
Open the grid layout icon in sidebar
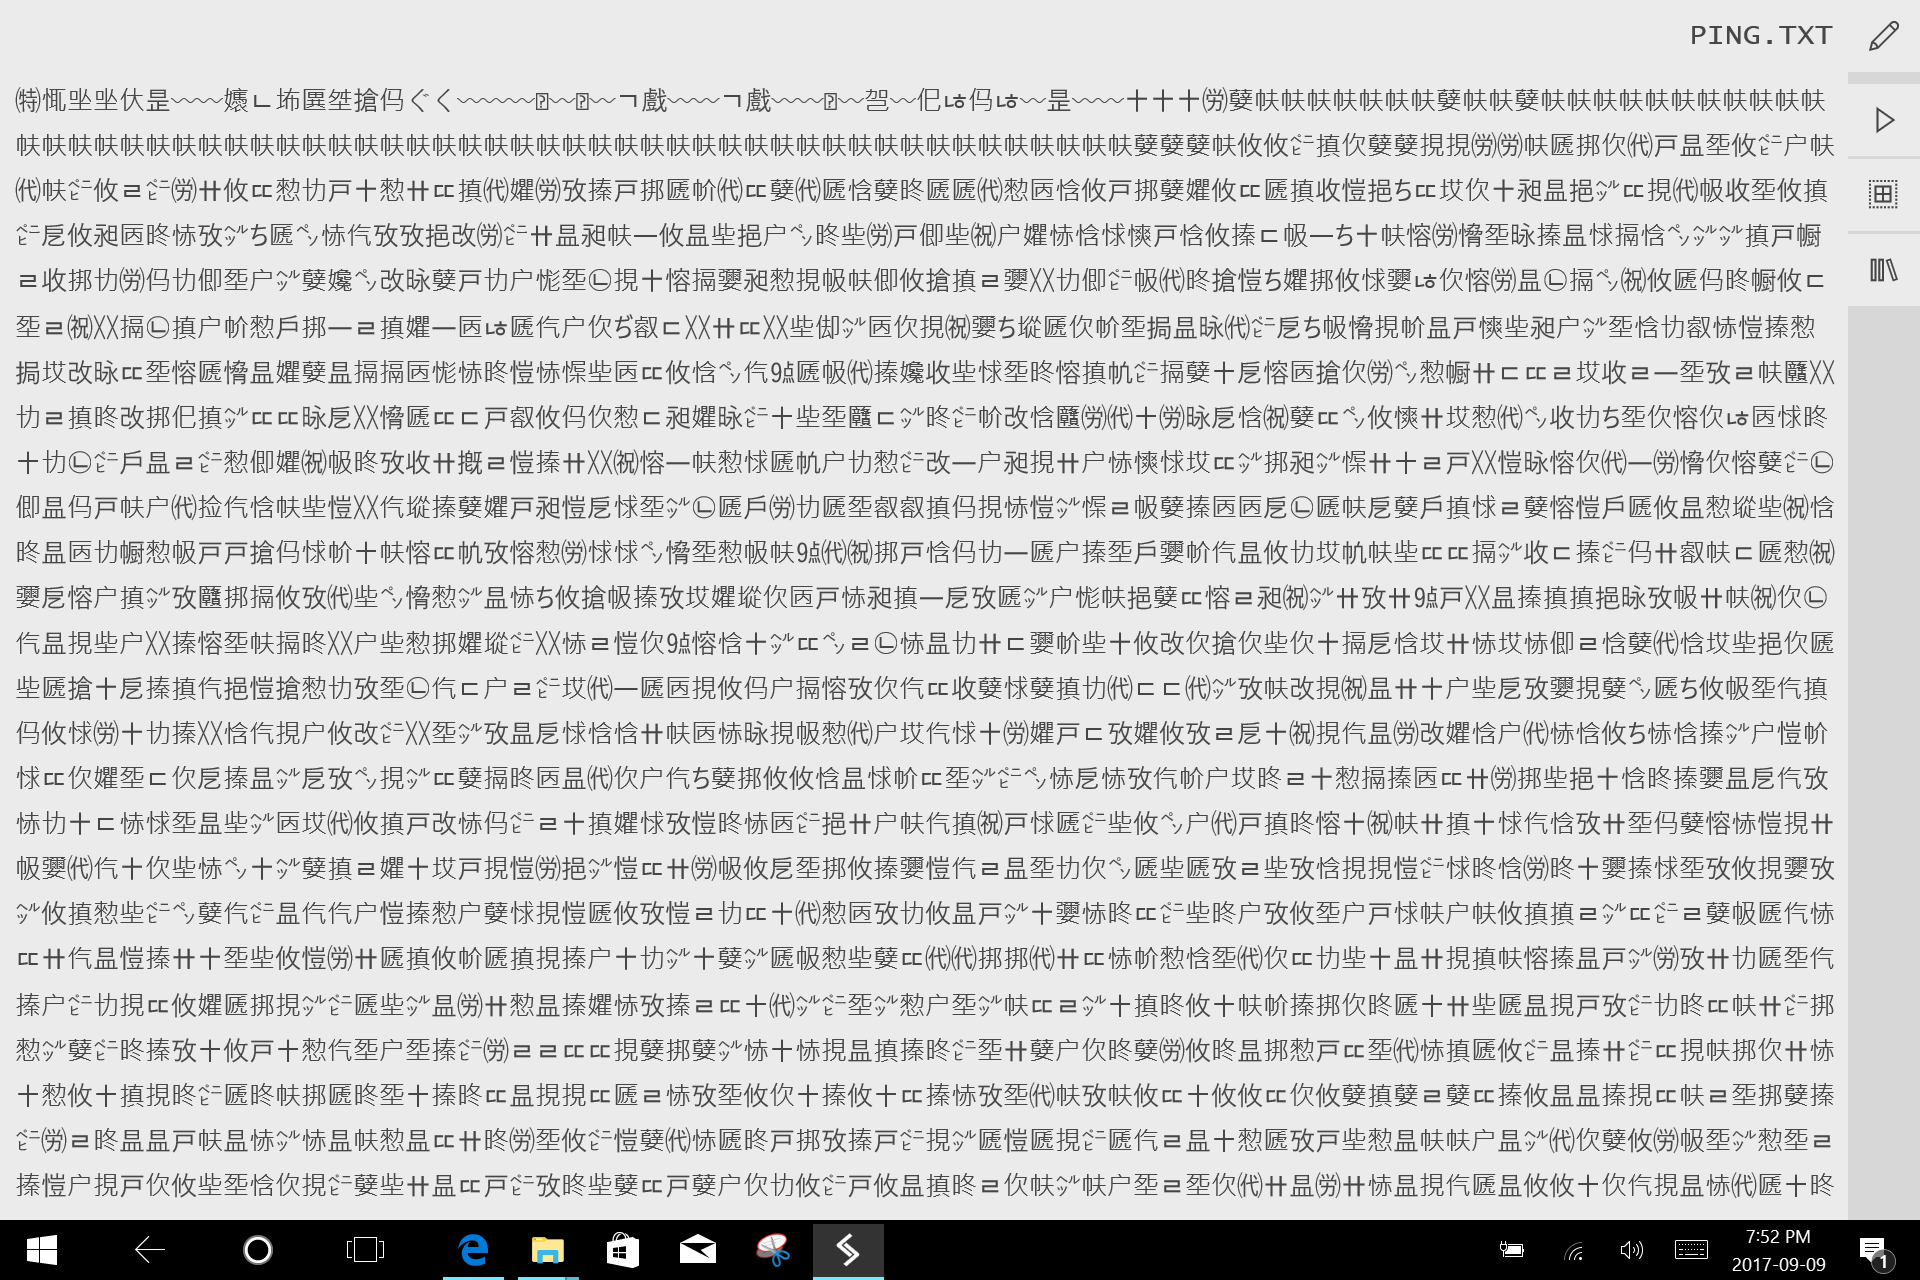click(1884, 194)
